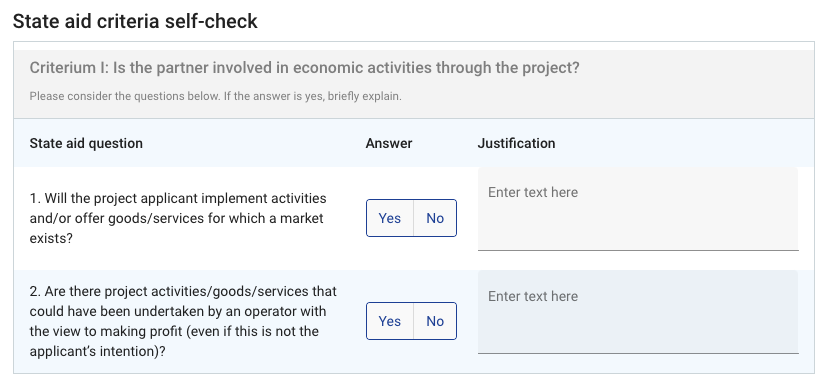The image size is (826, 385).
Task: Click the 'Justification' column header
Action: click(516, 143)
